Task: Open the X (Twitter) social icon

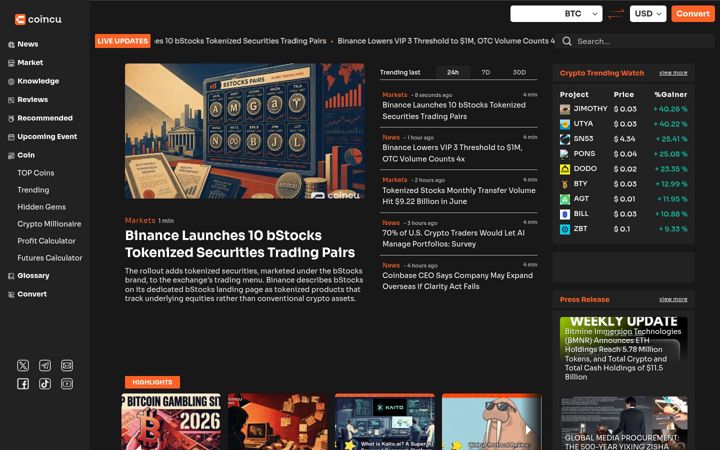Action: [23, 366]
